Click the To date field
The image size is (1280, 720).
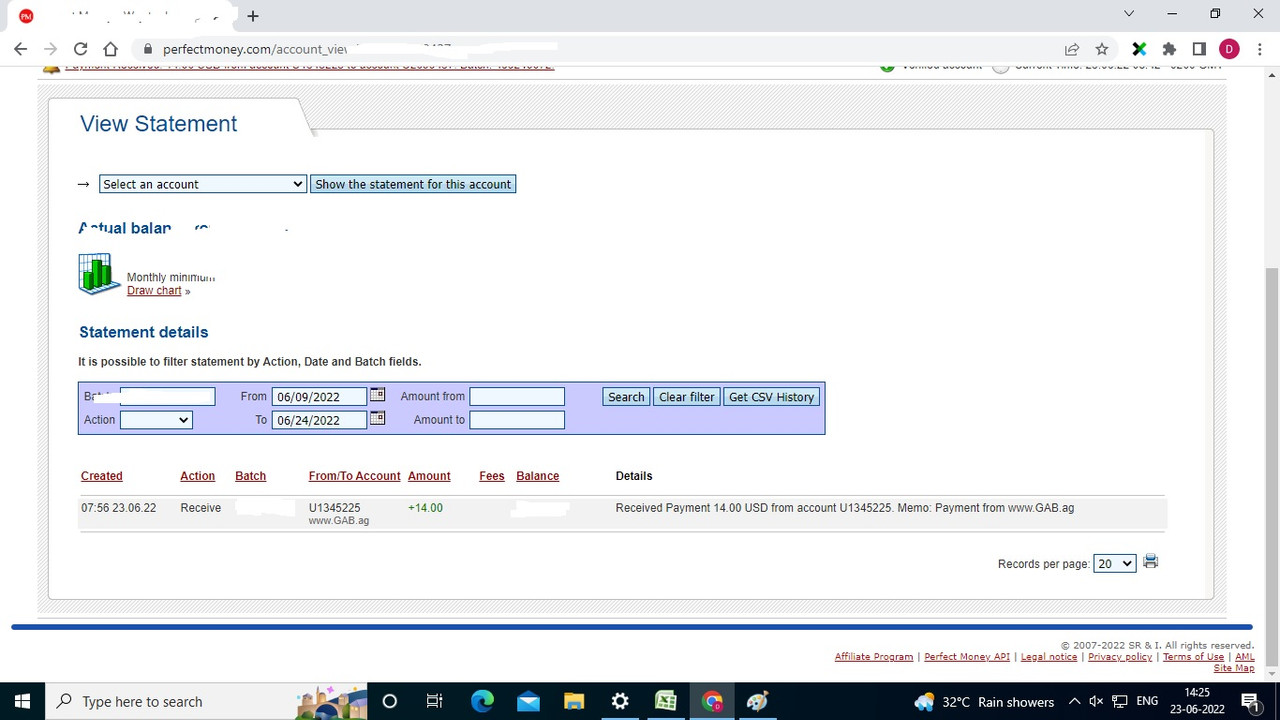pos(320,420)
